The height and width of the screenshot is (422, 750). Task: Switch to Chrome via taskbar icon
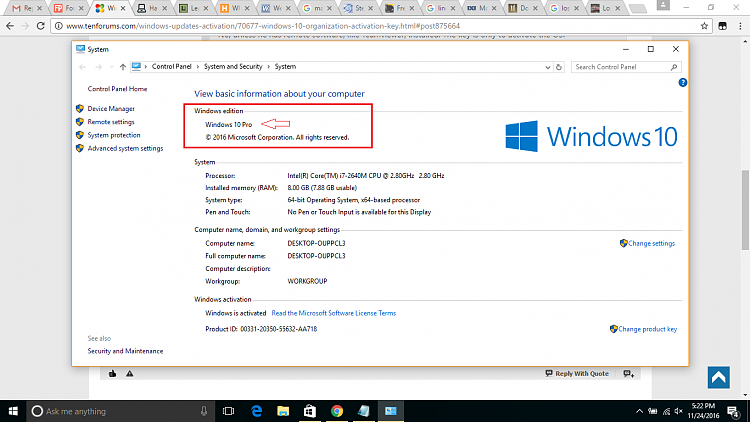pos(337,411)
